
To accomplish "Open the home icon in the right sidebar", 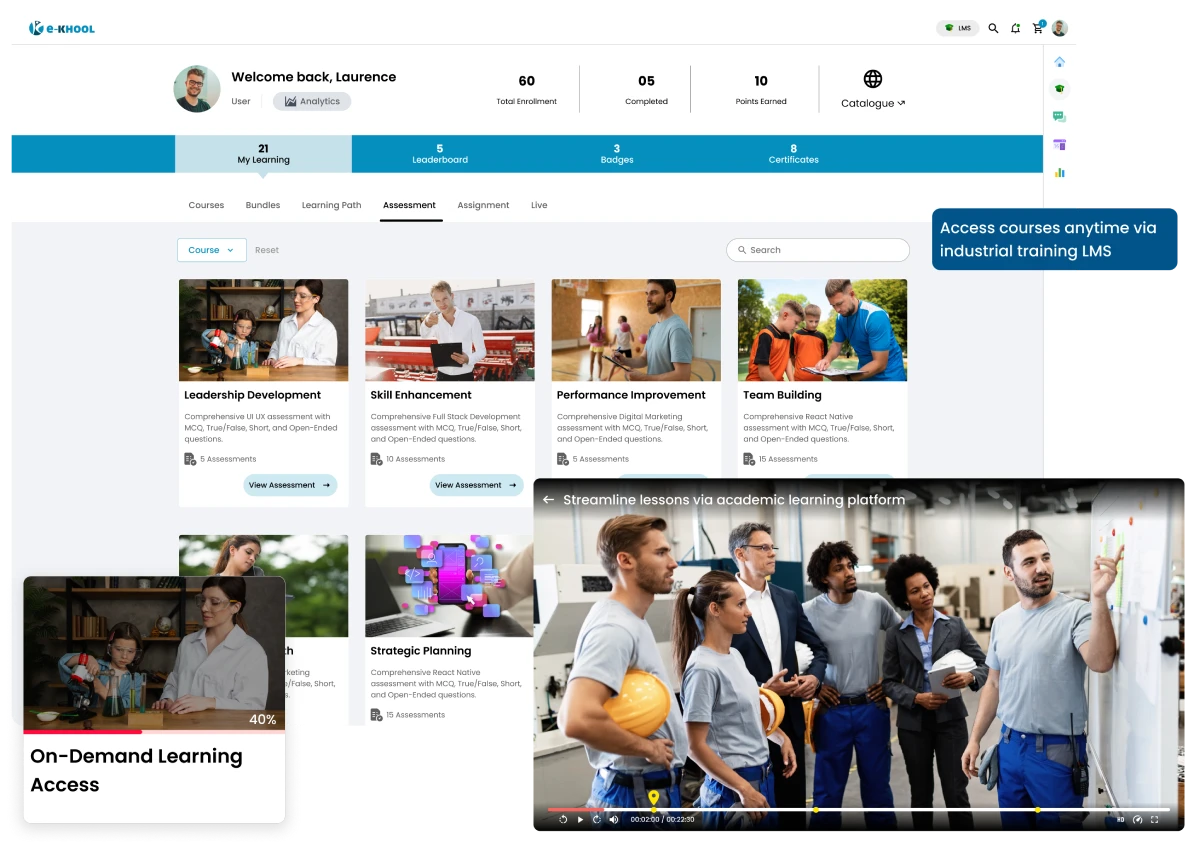I will pyautogui.click(x=1060, y=61).
